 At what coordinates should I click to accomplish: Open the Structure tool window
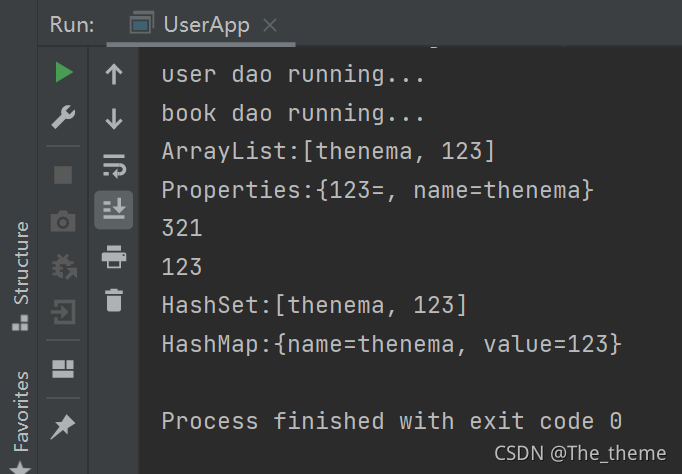coord(20,276)
